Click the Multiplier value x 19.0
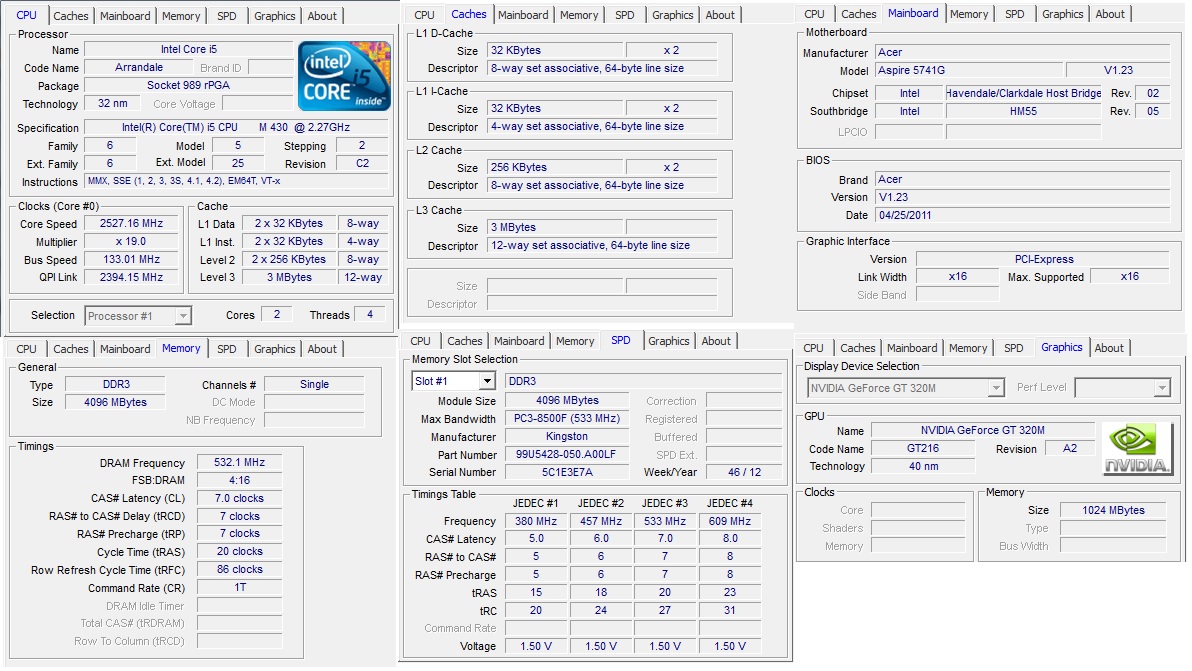Viewport: 1192px width, 671px height. tap(132, 242)
